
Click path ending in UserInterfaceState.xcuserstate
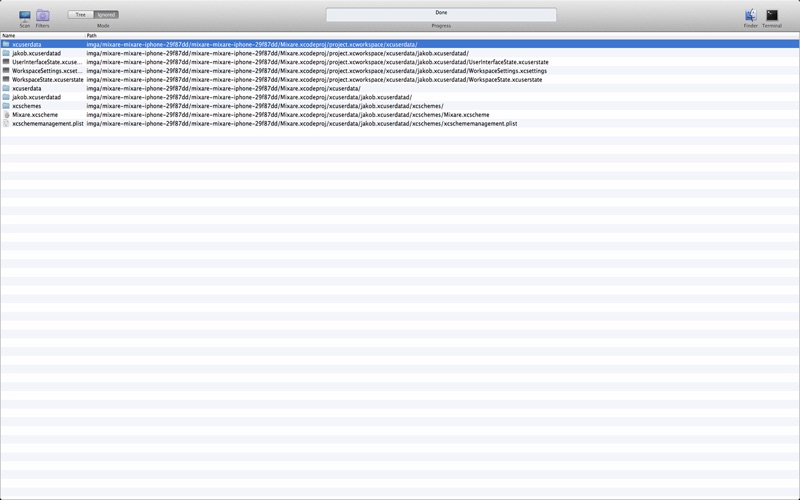[x=317, y=62]
